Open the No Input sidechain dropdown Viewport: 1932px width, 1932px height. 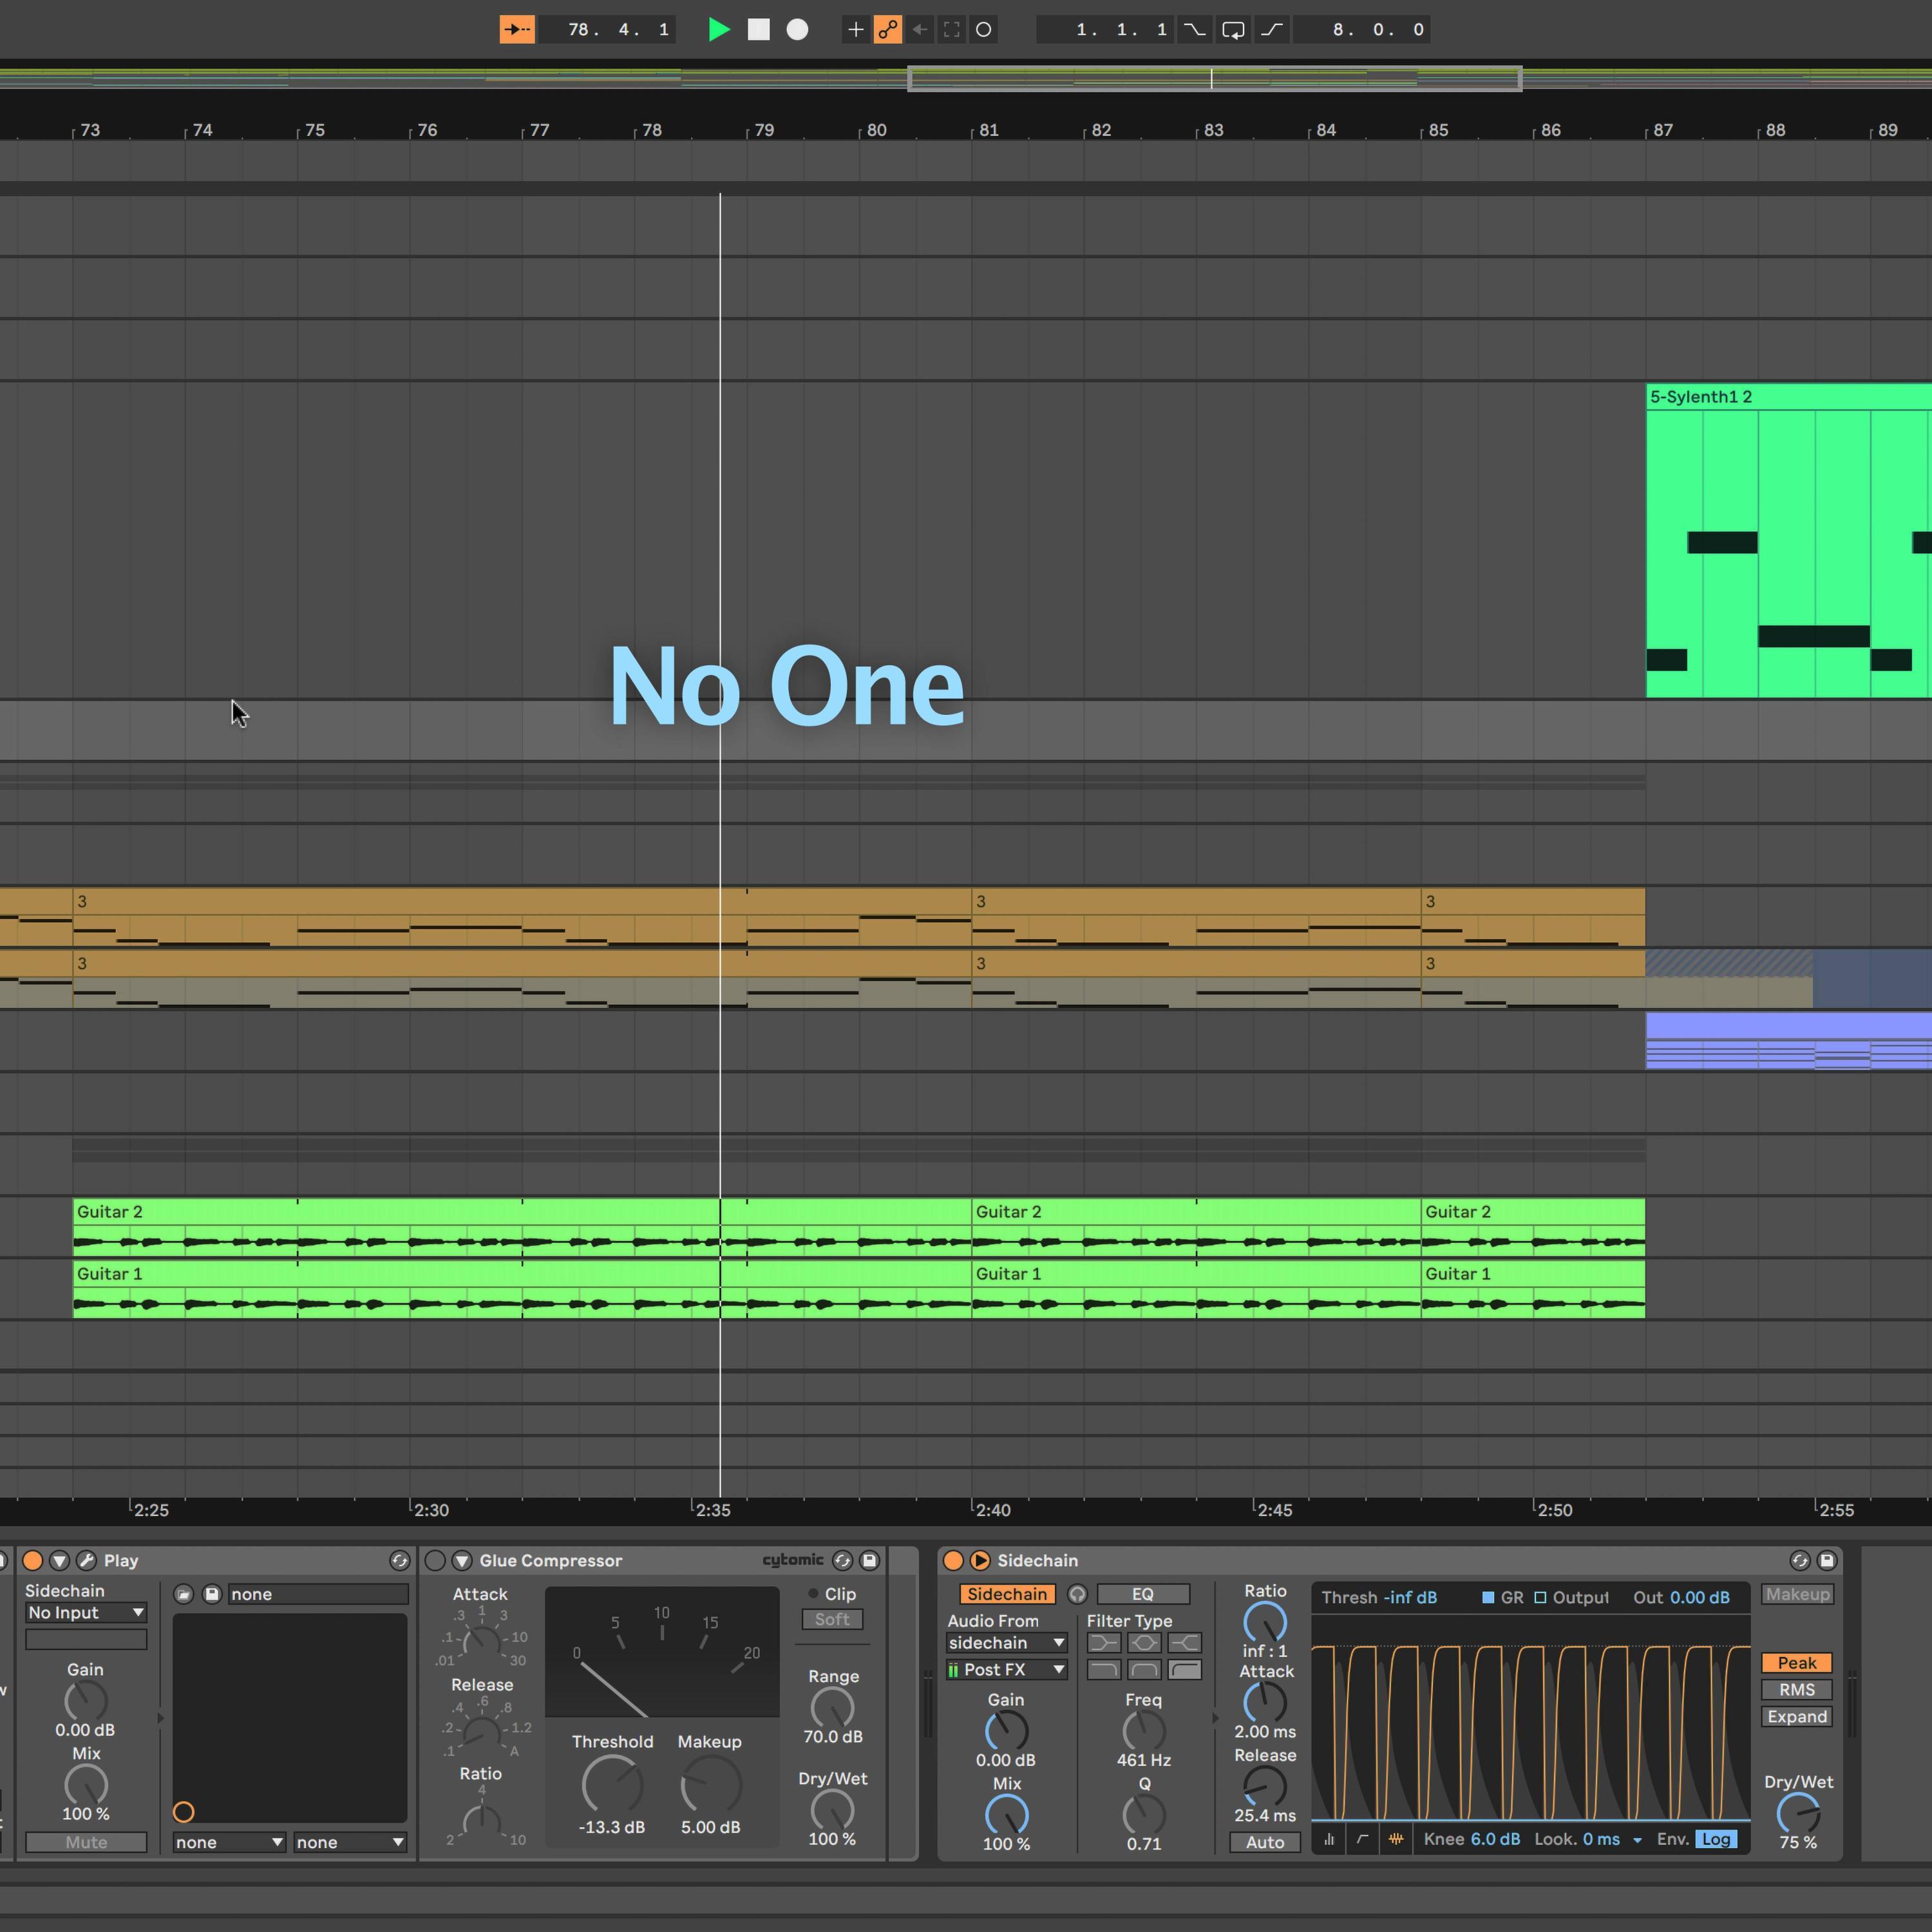tap(86, 1613)
